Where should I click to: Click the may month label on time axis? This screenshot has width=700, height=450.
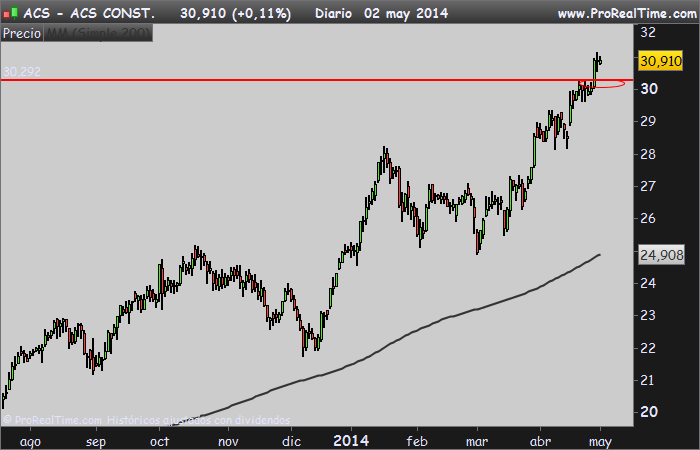[x=600, y=442]
